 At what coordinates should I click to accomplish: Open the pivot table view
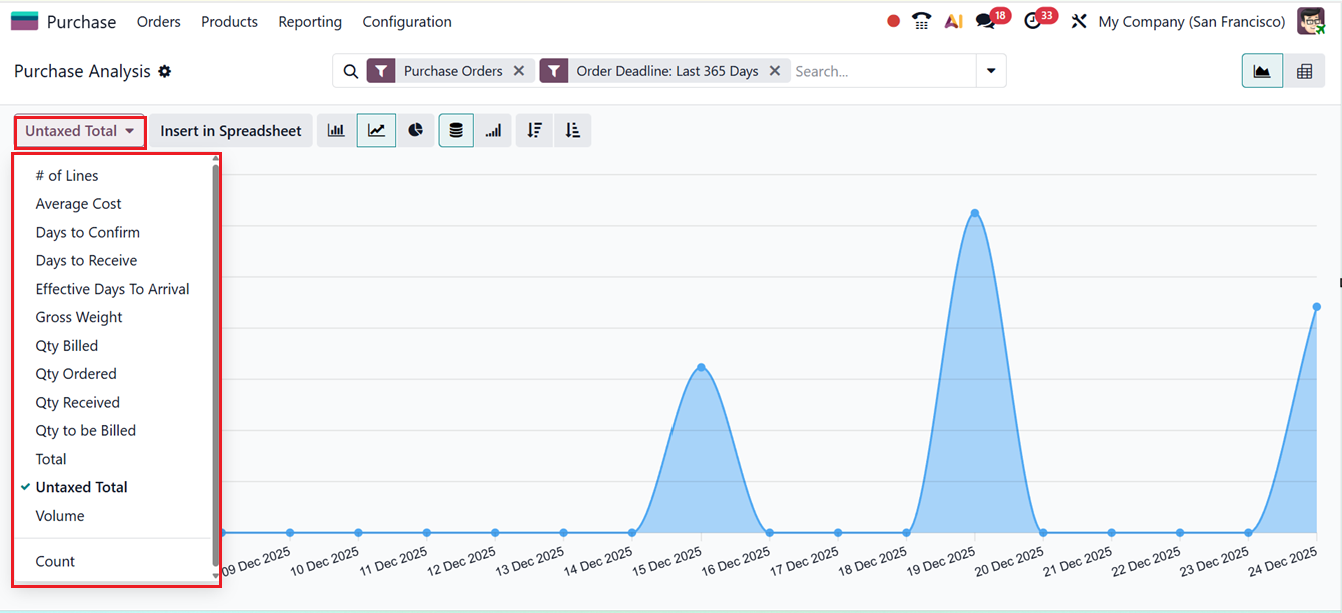tap(1304, 71)
